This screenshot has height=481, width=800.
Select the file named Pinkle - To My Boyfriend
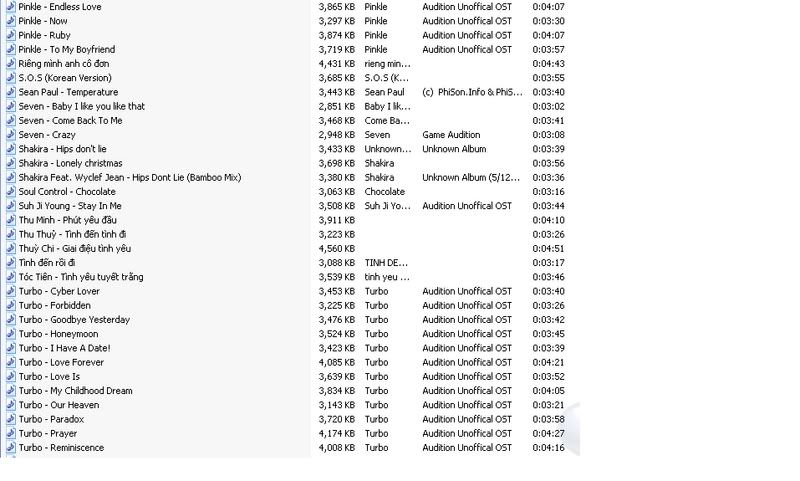pyautogui.click(x=67, y=49)
